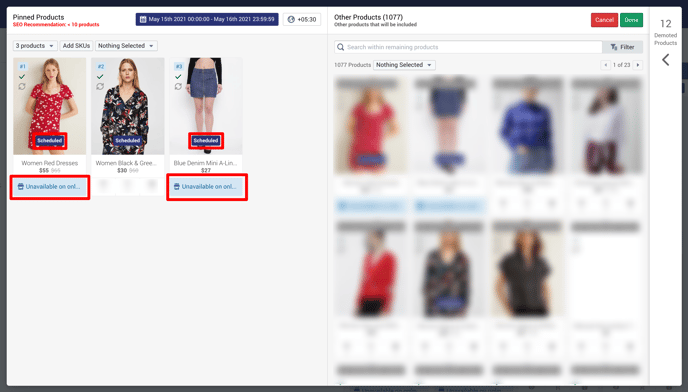Screen dimensions: 688x392
Task: Select the Women Black & Green product thumbnail
Action: click(128, 106)
